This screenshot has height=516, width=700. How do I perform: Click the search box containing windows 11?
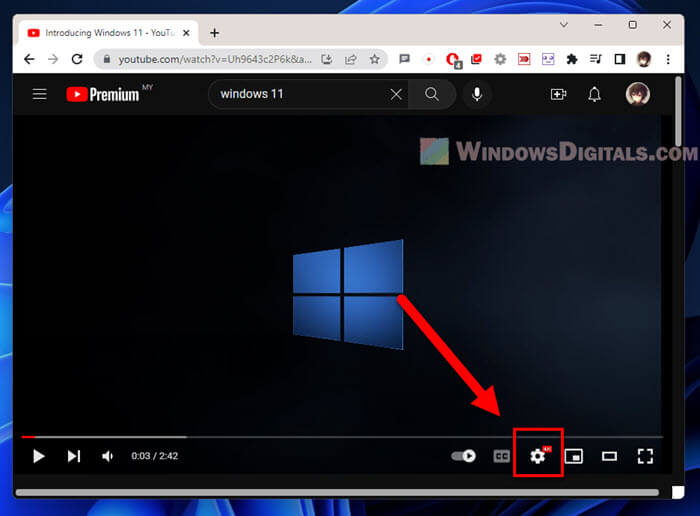[x=300, y=94]
